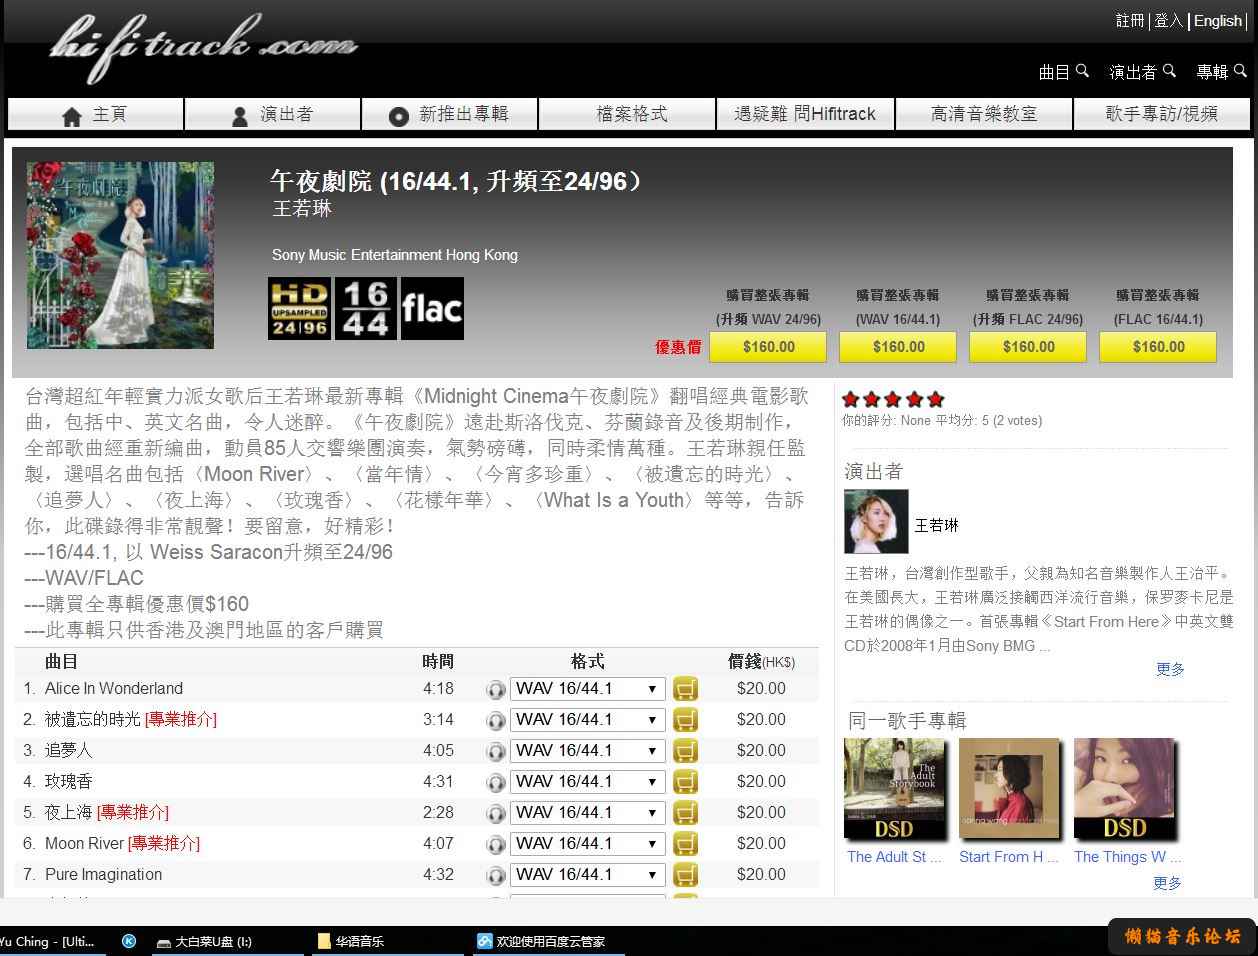
Task: Buy full album in 升頻 WAV 24/96
Action: (768, 347)
